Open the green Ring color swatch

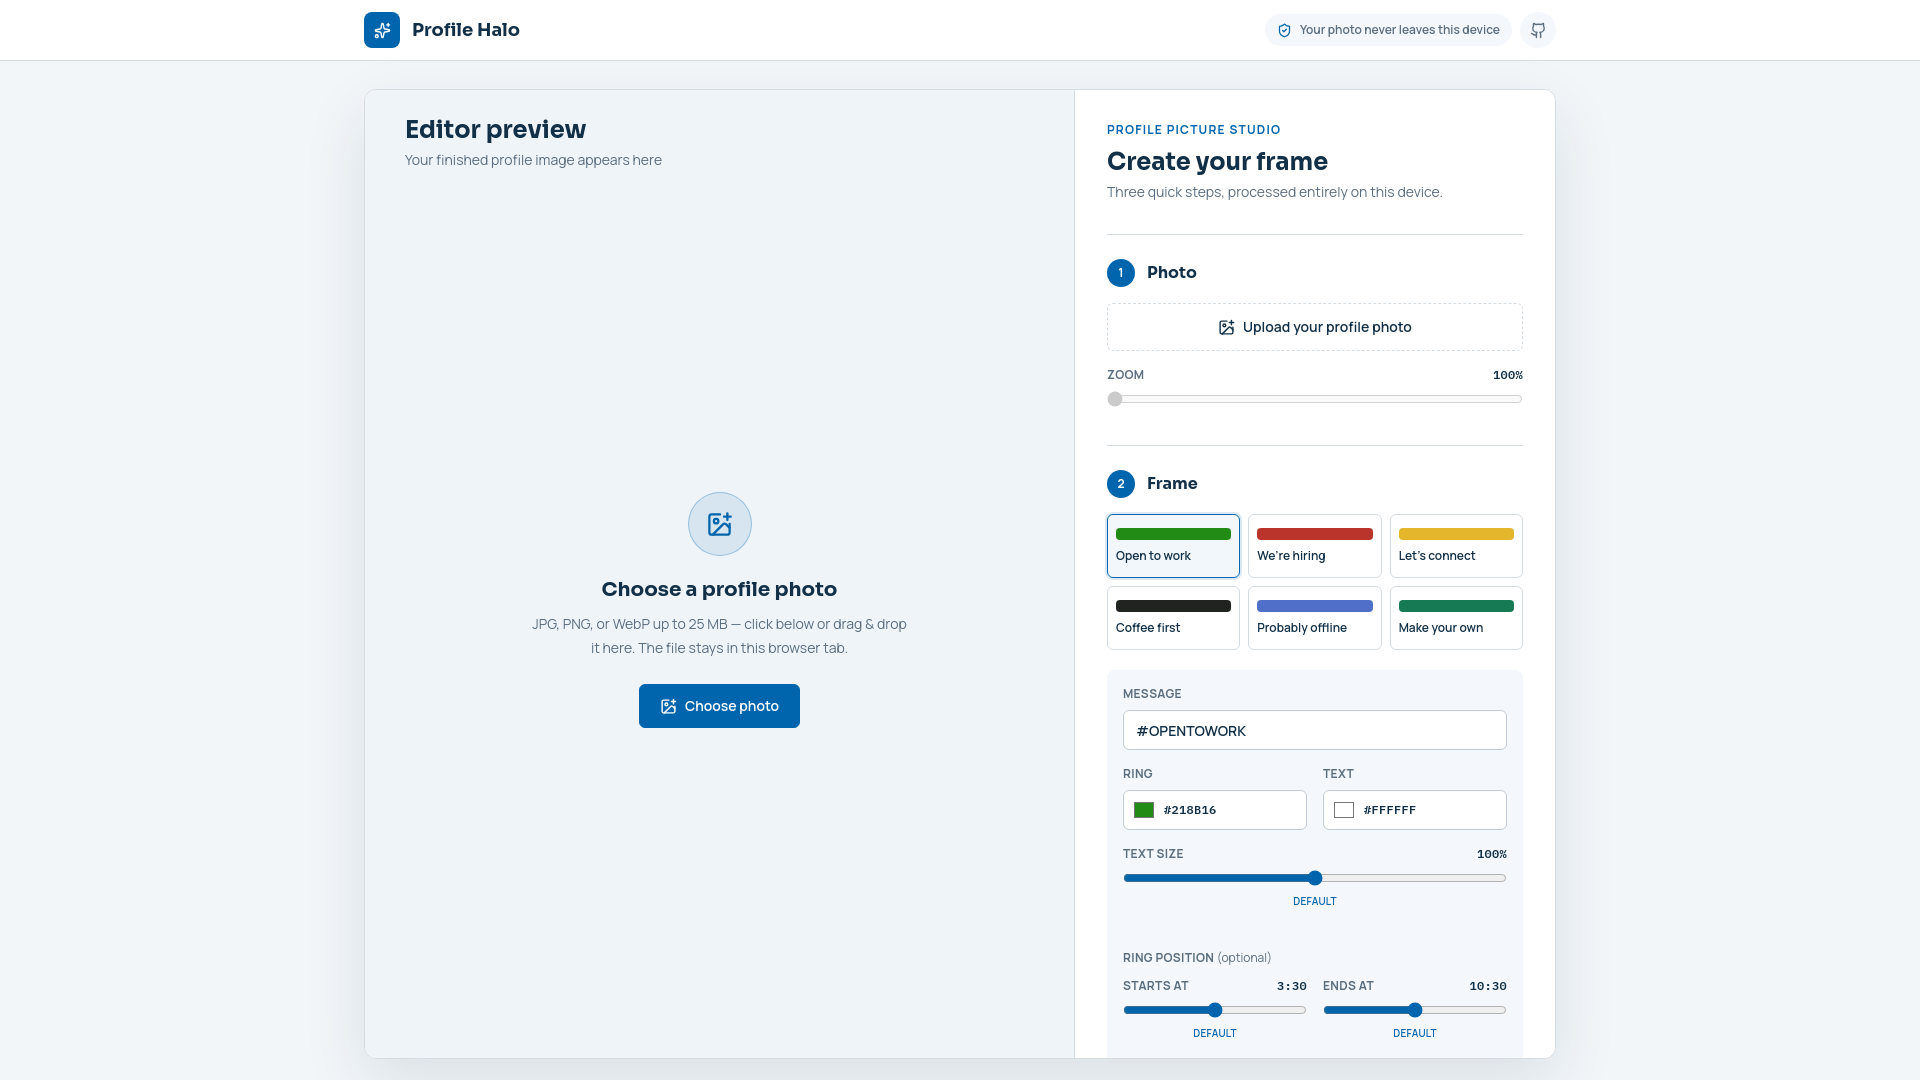pyautogui.click(x=1144, y=810)
